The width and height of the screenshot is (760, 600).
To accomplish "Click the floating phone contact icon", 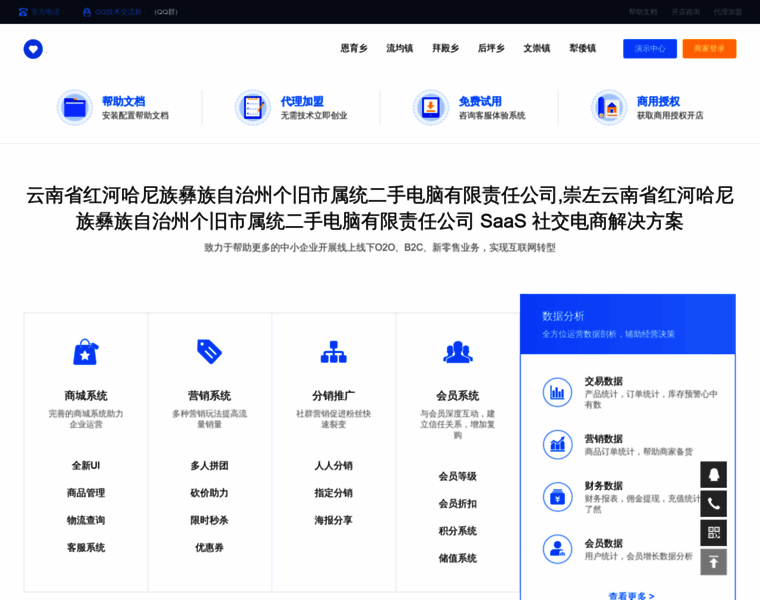I will [713, 503].
